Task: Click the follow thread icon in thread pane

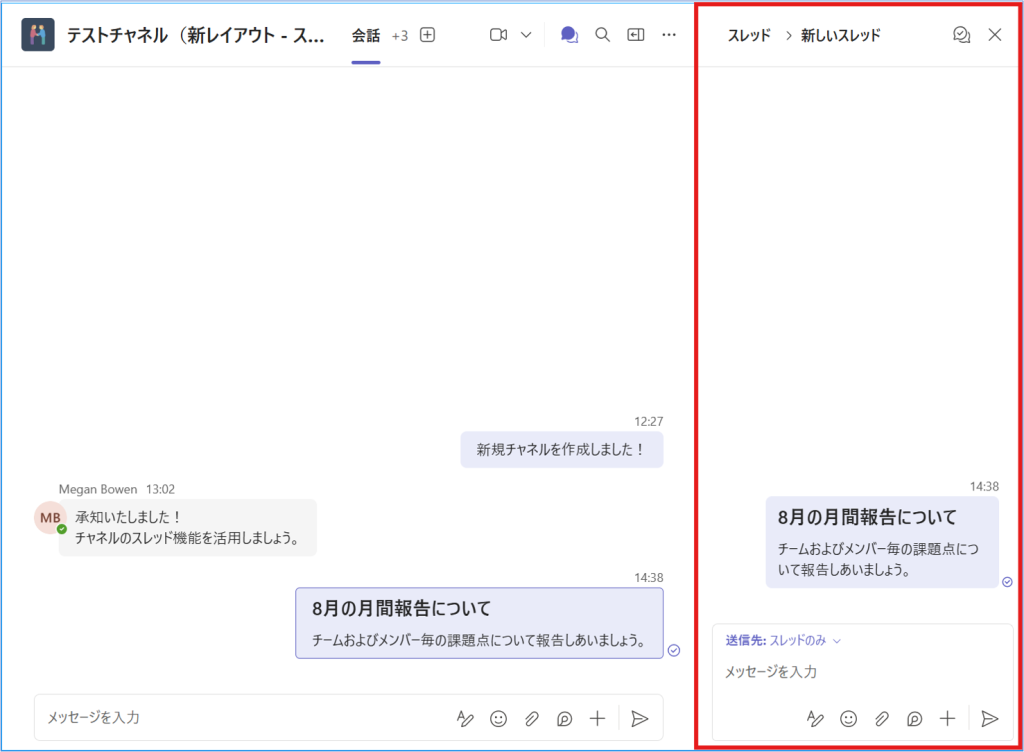Action: coord(961,35)
